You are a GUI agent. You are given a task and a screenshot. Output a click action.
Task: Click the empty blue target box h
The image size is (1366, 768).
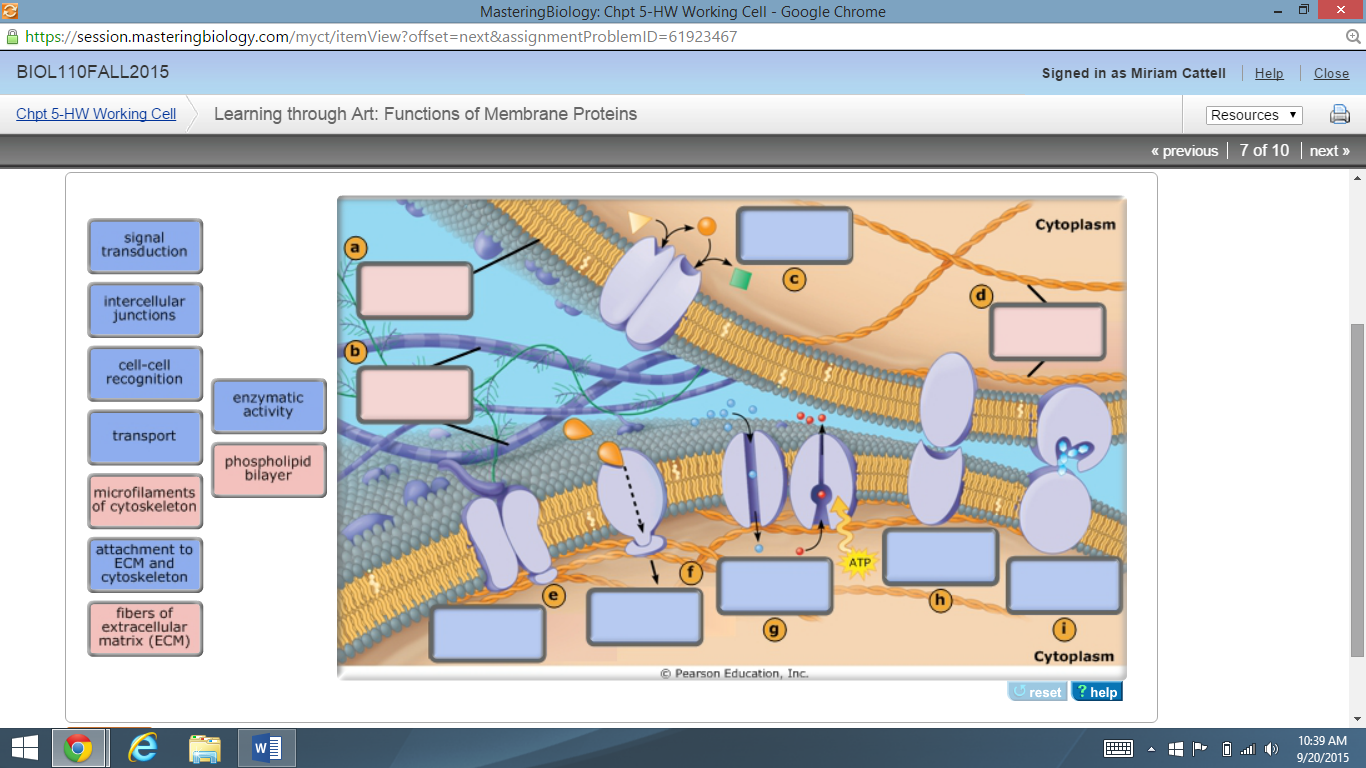click(x=941, y=557)
